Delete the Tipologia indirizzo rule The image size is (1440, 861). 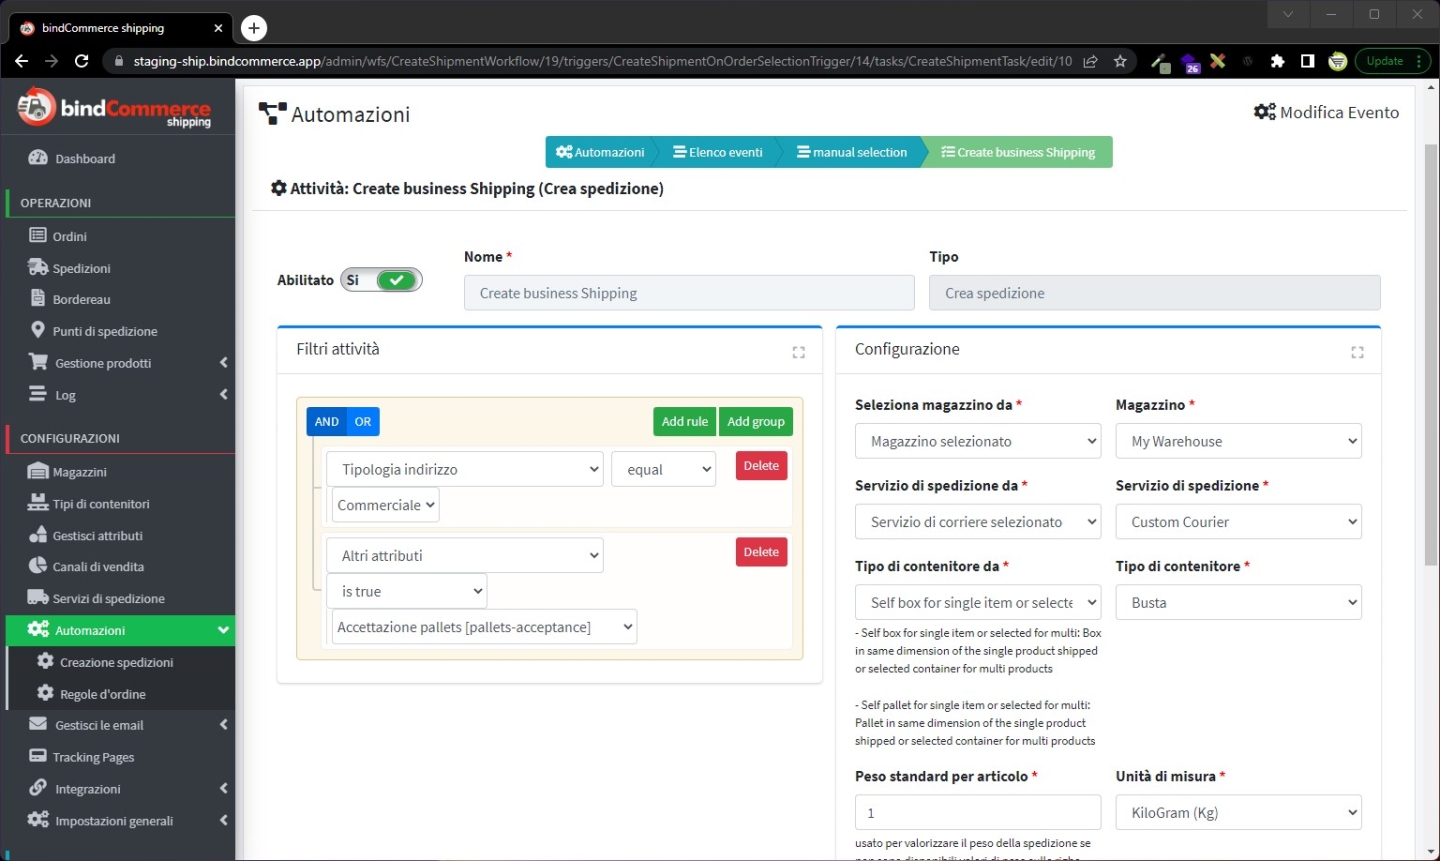pos(761,466)
